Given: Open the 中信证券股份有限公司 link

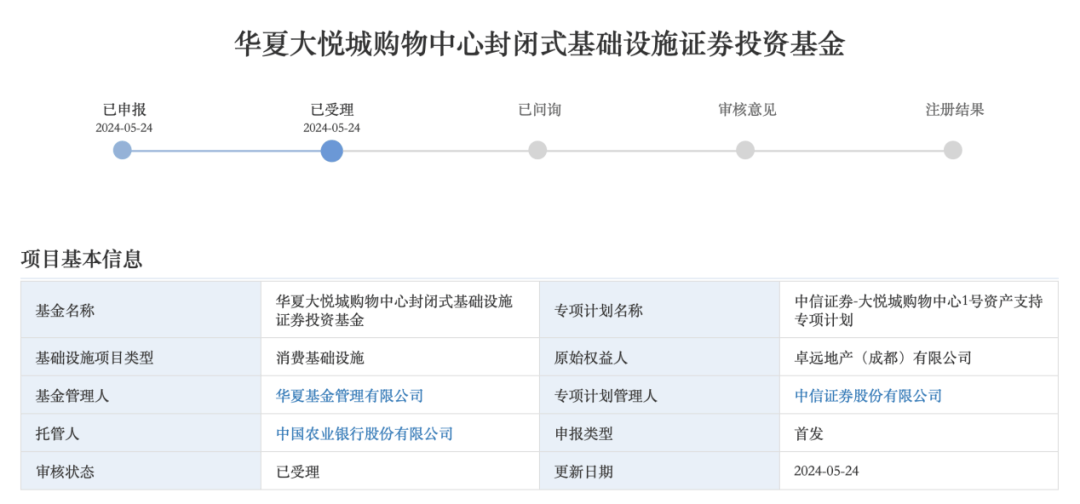Looking at the screenshot, I should [x=868, y=396].
